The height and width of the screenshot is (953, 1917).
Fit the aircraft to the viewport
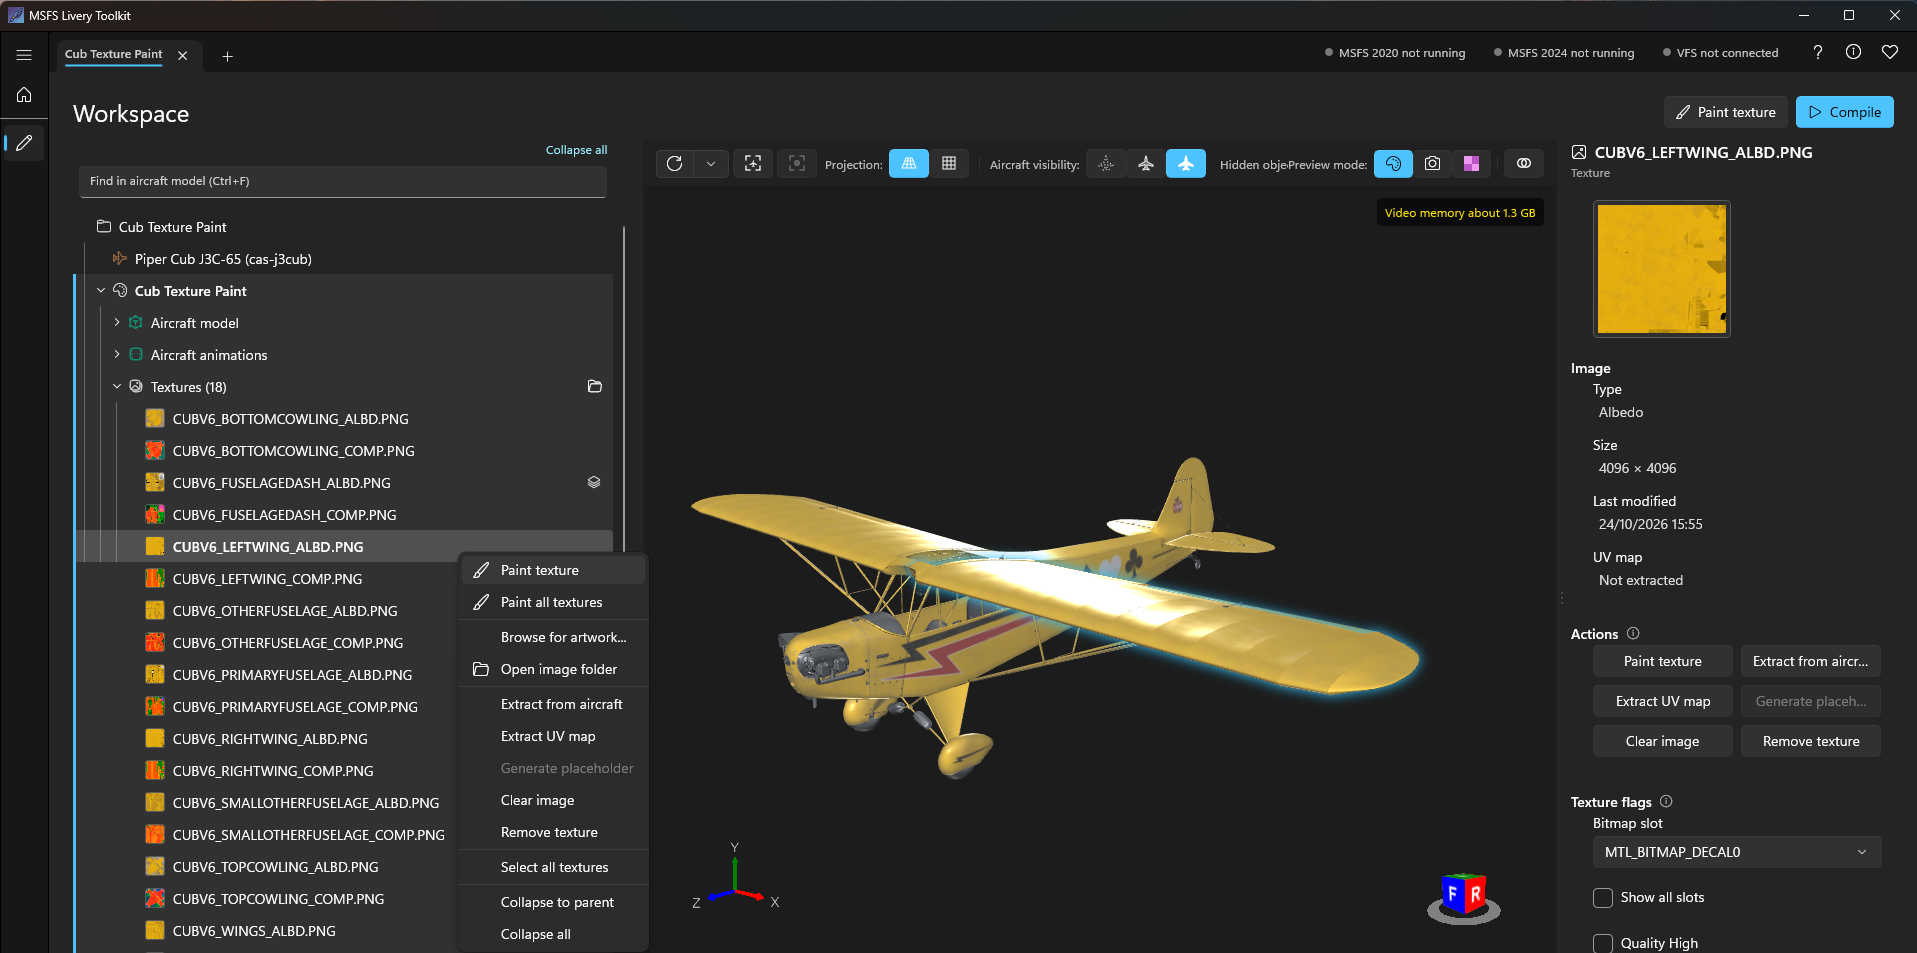753,164
